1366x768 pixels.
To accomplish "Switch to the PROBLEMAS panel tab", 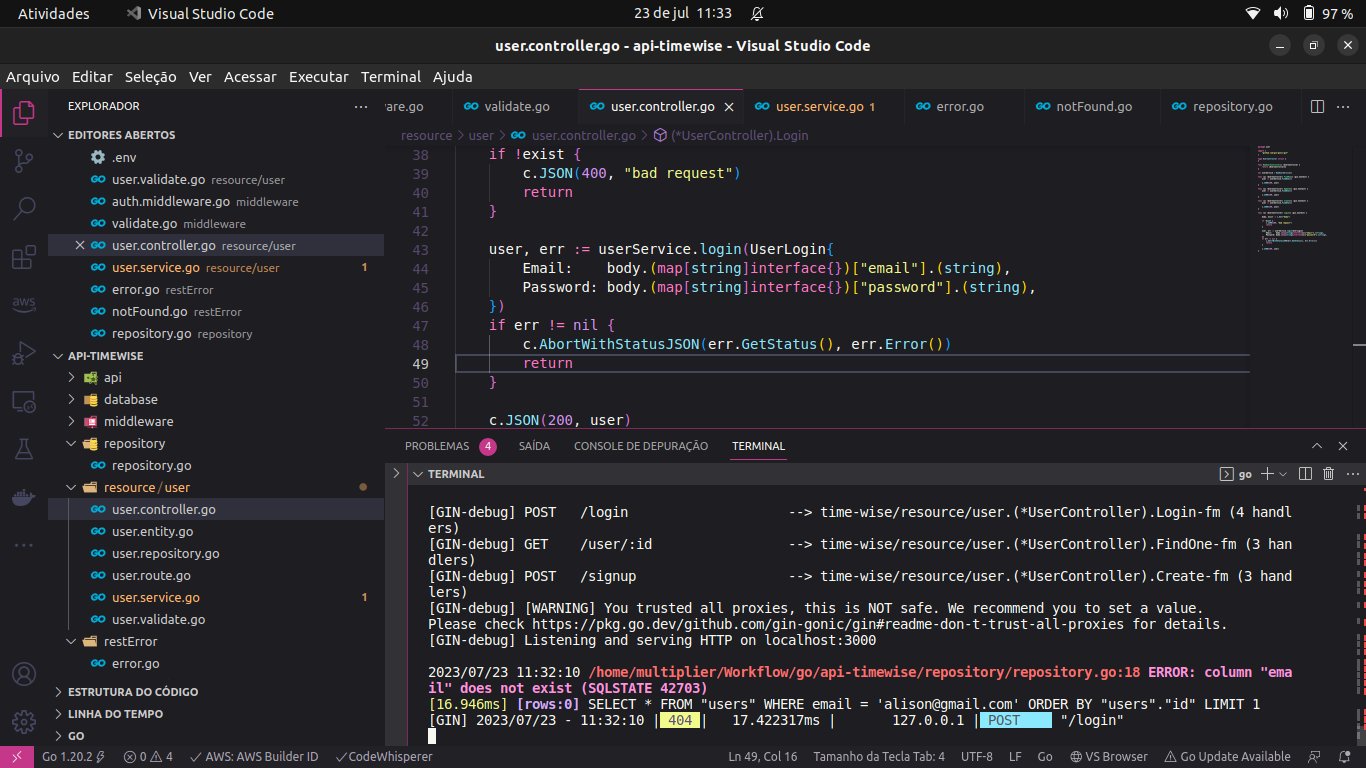I will click(x=437, y=446).
